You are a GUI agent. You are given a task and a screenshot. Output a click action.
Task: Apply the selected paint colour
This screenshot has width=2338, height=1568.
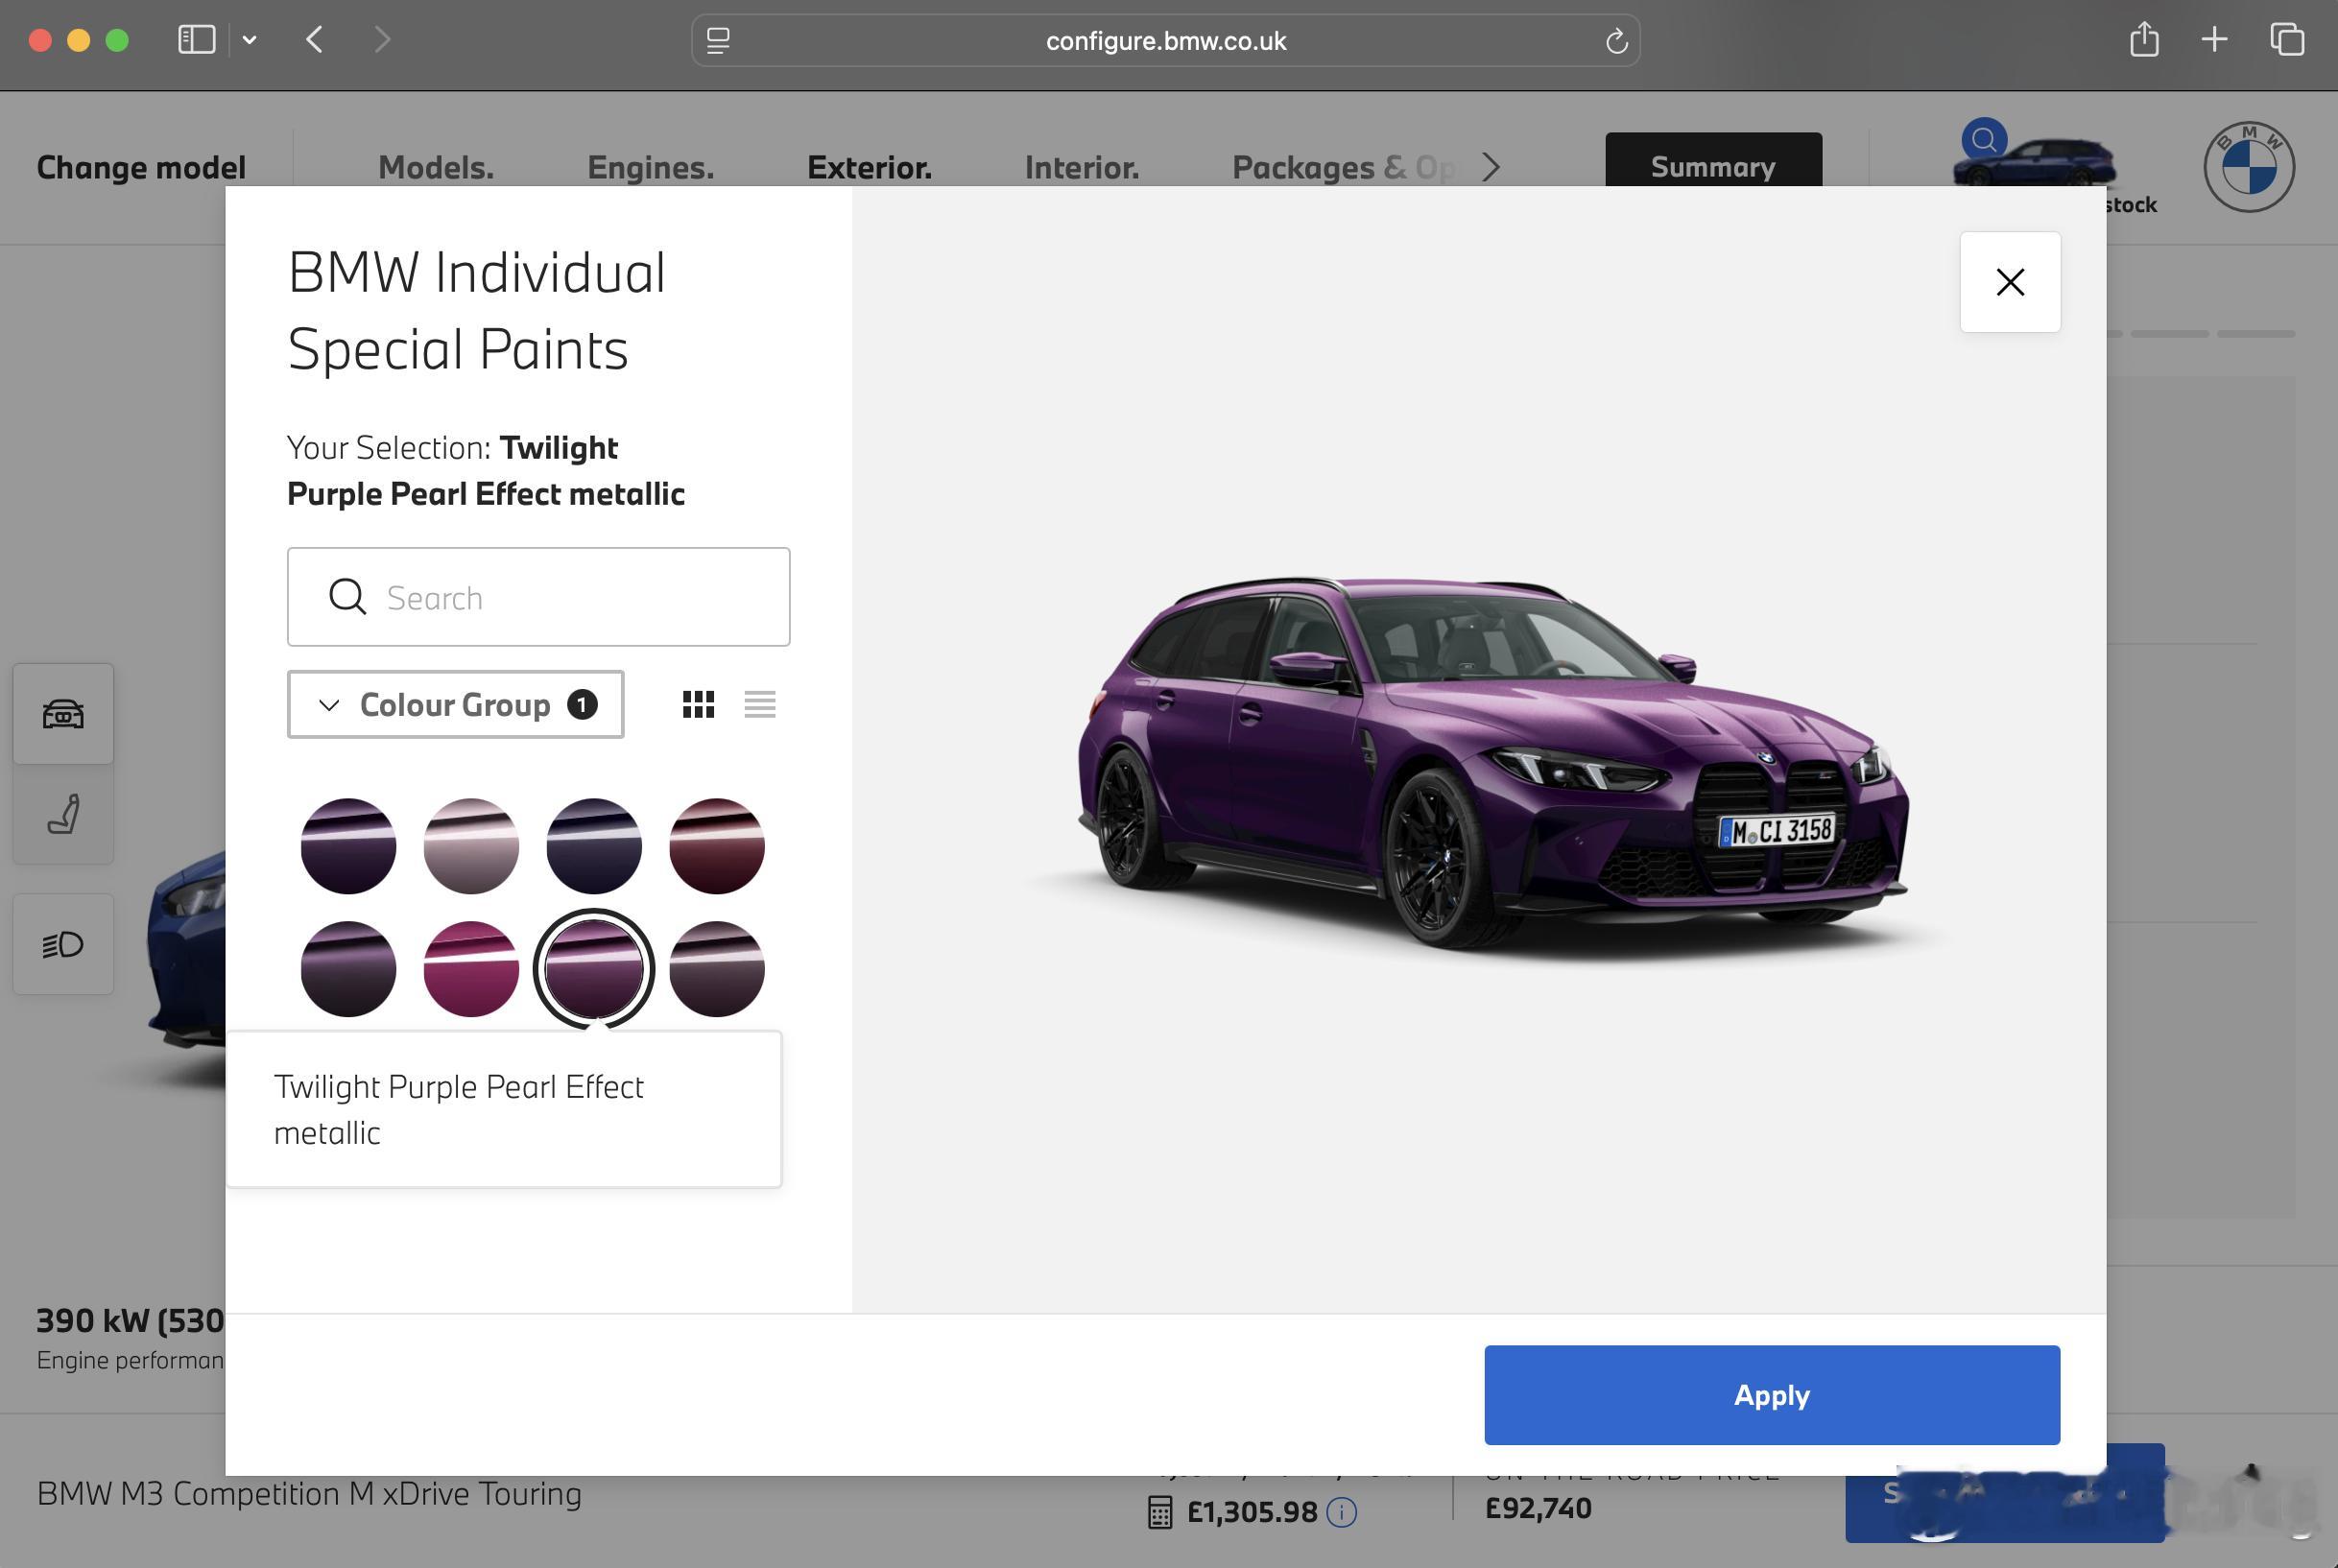tap(1771, 1394)
